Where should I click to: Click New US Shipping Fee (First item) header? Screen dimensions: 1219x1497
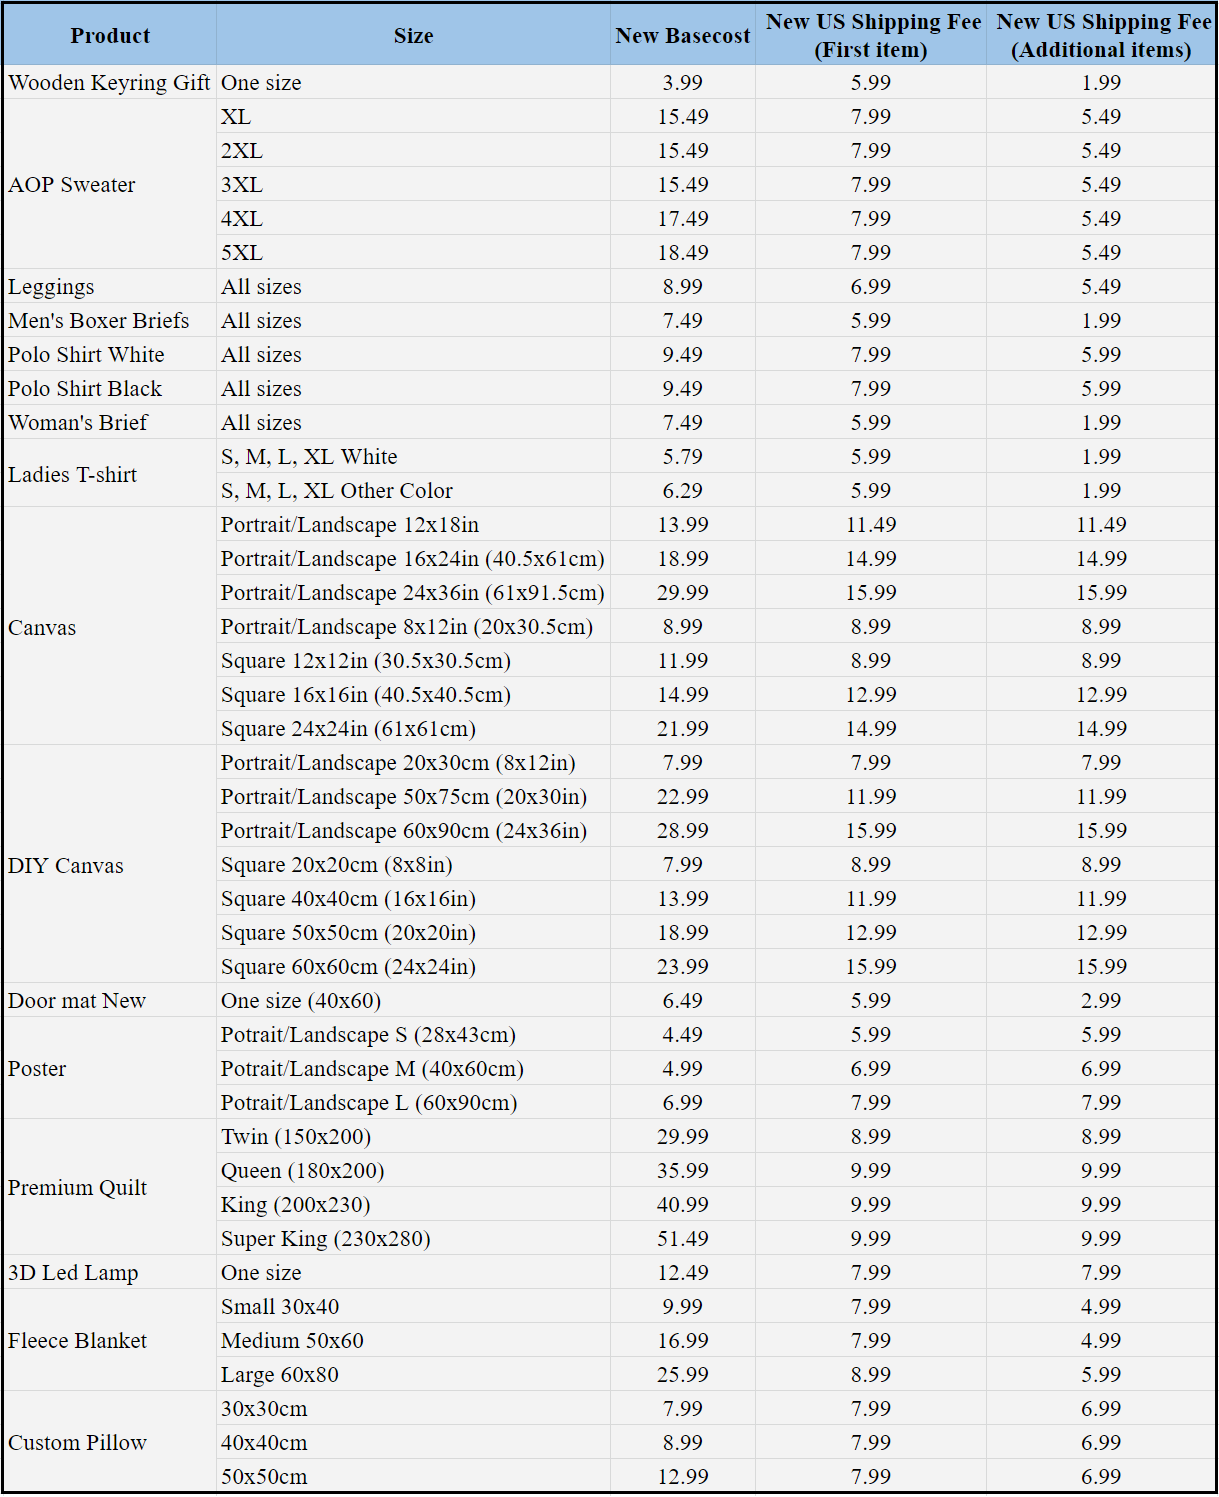click(871, 36)
